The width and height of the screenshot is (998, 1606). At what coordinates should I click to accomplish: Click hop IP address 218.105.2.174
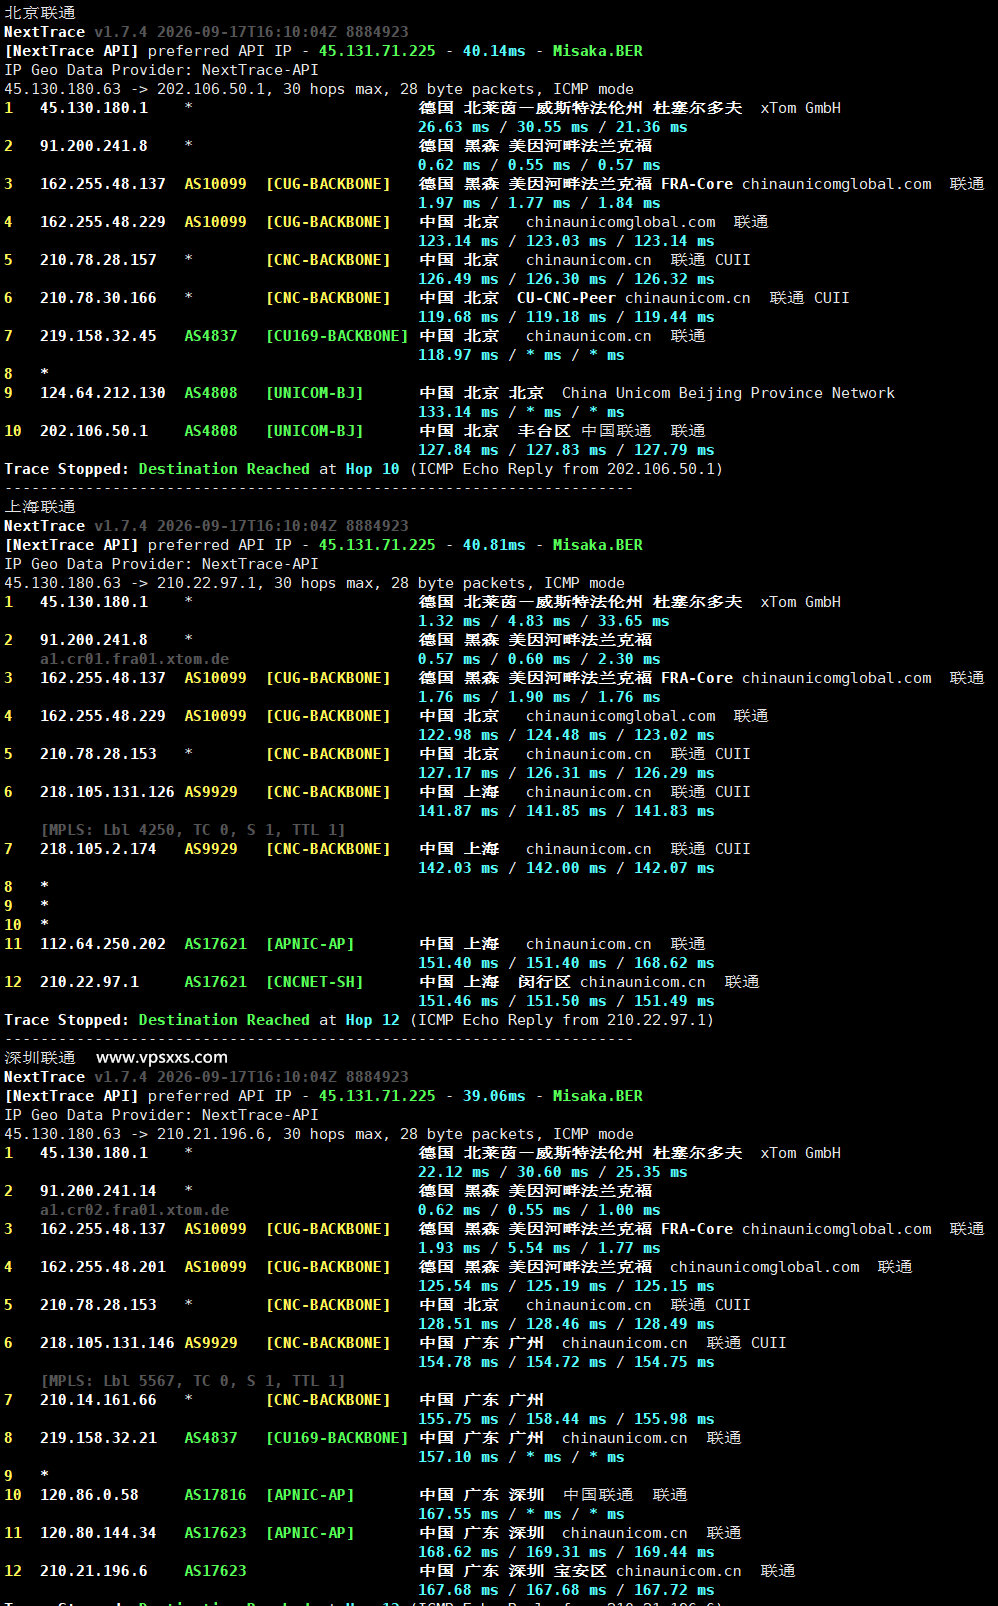coord(98,849)
